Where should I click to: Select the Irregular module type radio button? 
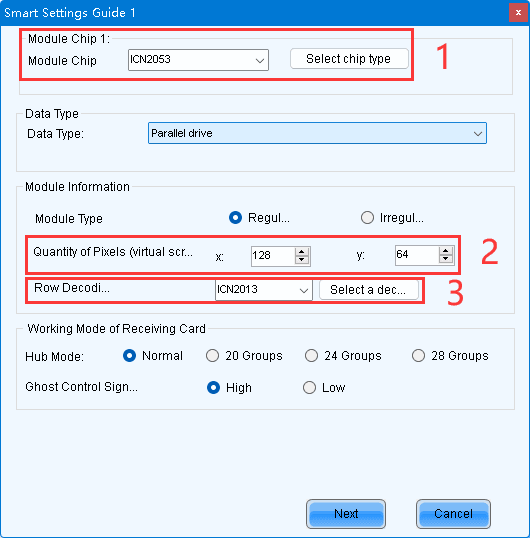coord(367,218)
